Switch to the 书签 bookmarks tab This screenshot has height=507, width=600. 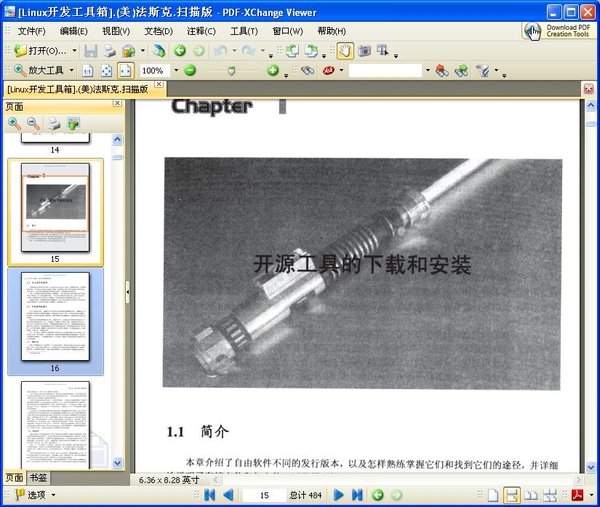[x=38, y=478]
